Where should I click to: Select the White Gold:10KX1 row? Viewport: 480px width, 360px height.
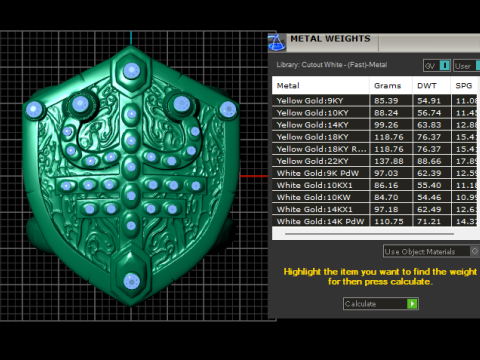[x=375, y=185]
